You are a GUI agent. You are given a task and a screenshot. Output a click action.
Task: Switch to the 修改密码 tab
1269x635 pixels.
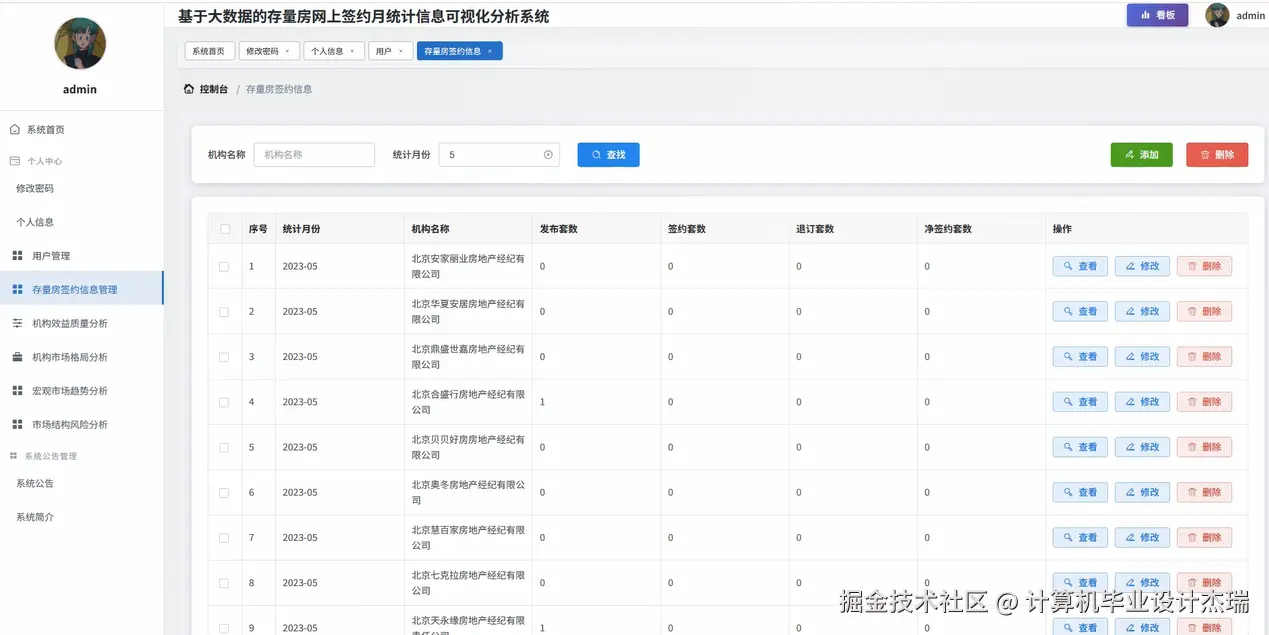(x=264, y=49)
